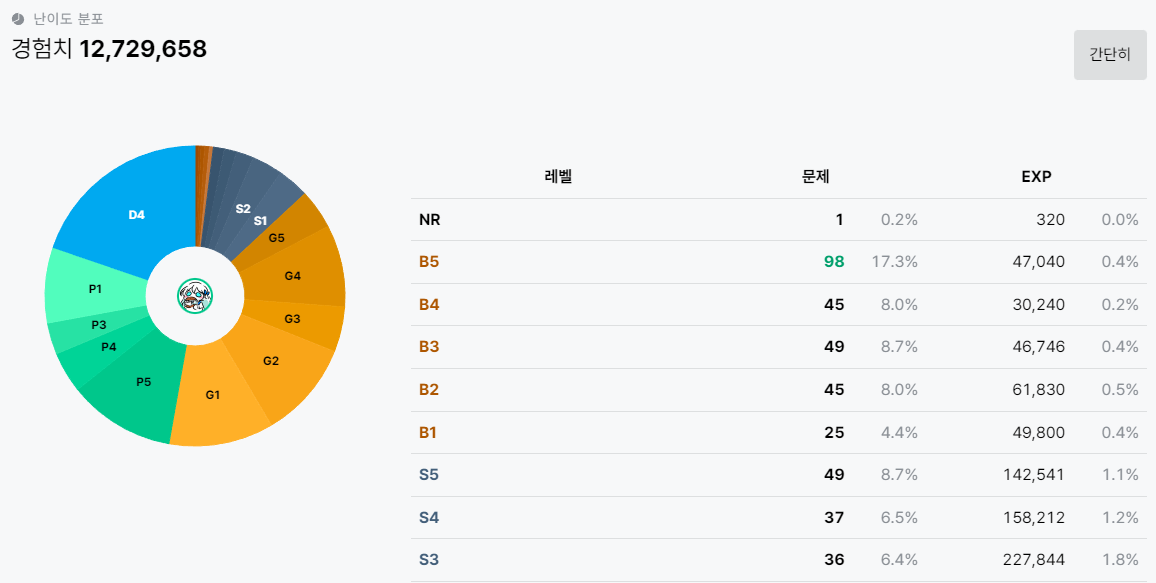Click the B5 level label in the table

[427, 262]
